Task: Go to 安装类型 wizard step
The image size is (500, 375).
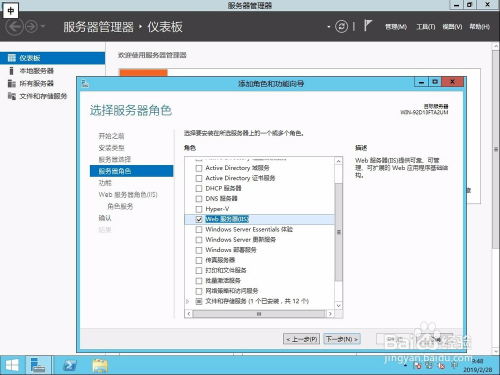Action: pos(111,148)
